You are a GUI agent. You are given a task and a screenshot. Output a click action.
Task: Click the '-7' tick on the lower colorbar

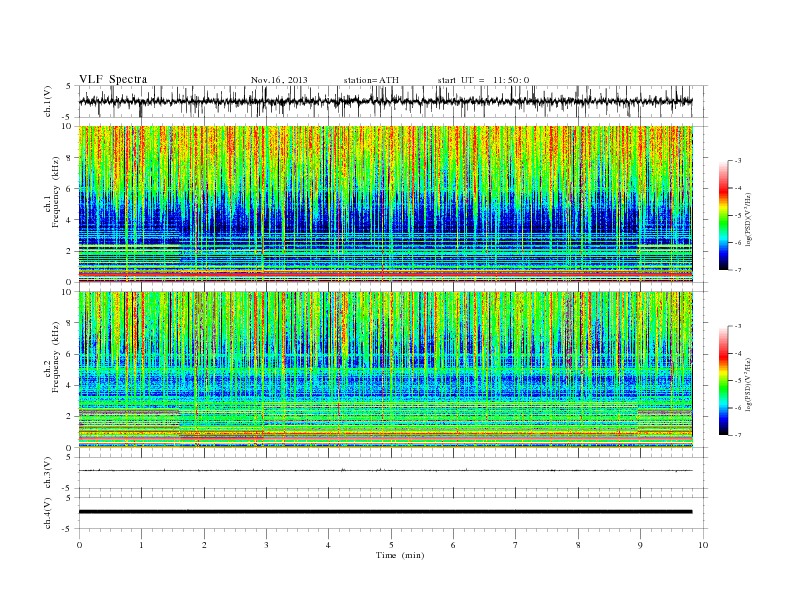(737, 435)
